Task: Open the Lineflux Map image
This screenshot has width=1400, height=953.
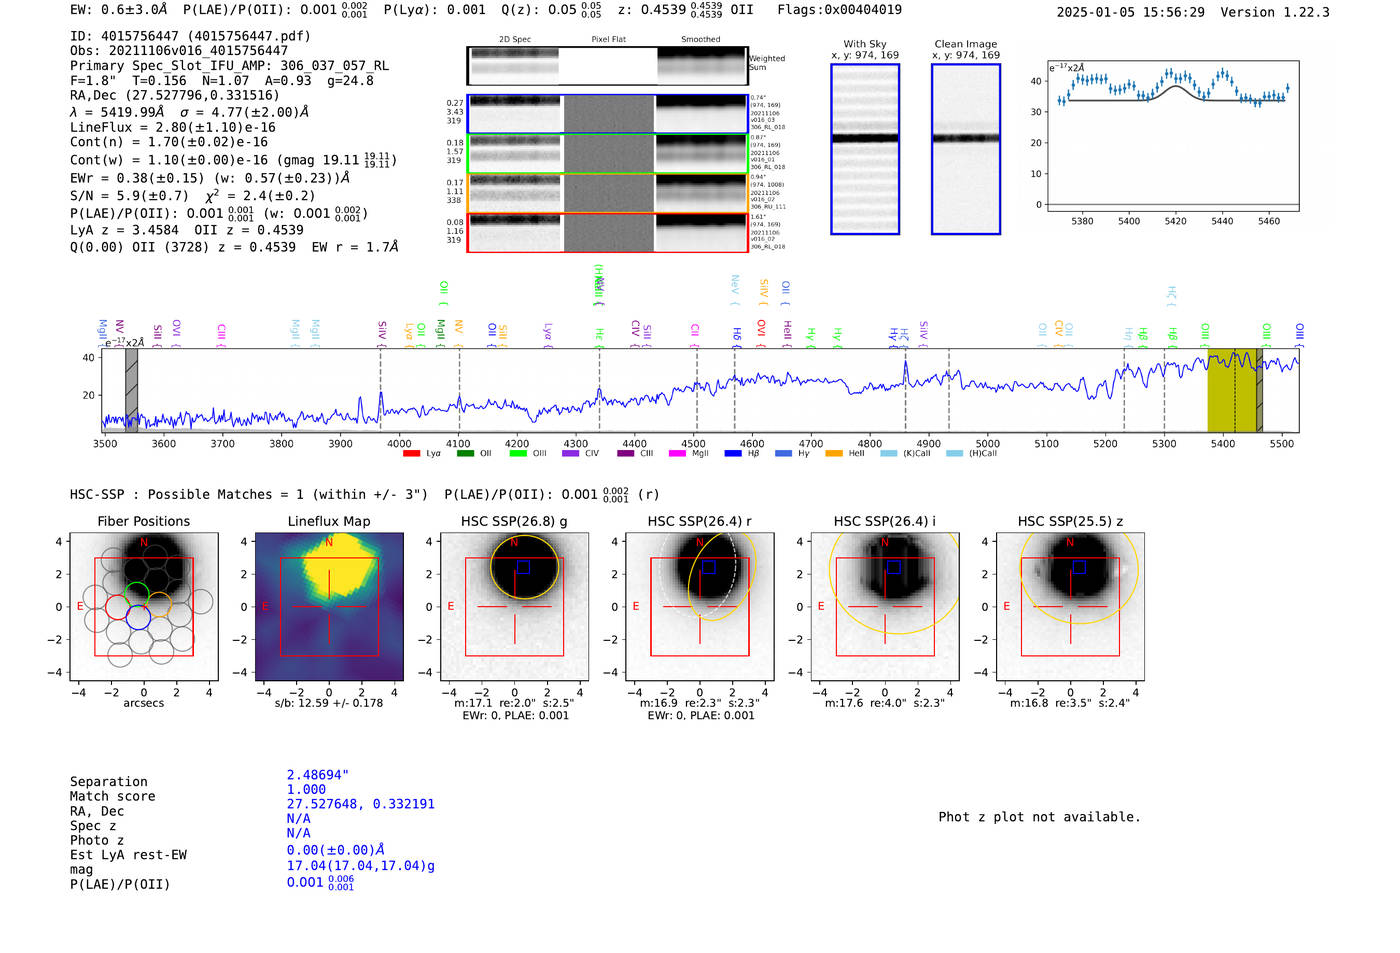Action: (x=329, y=606)
